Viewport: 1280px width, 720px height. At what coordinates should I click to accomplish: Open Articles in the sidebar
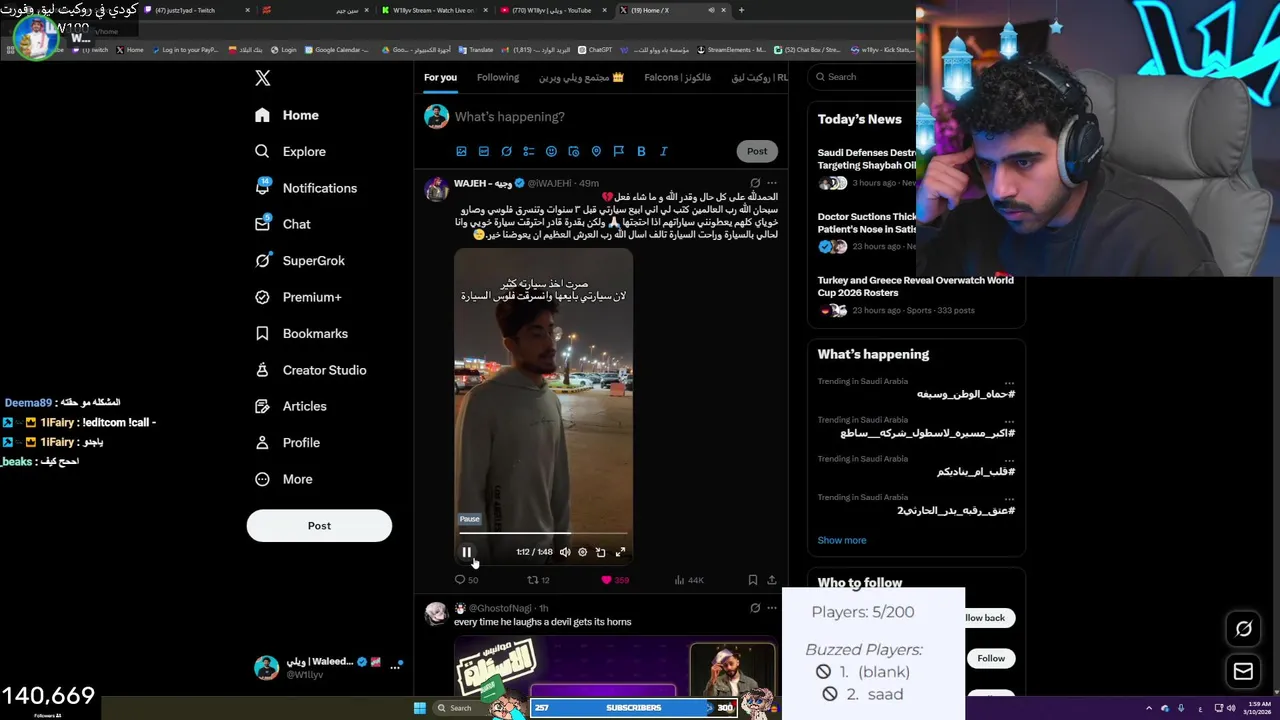(290, 406)
